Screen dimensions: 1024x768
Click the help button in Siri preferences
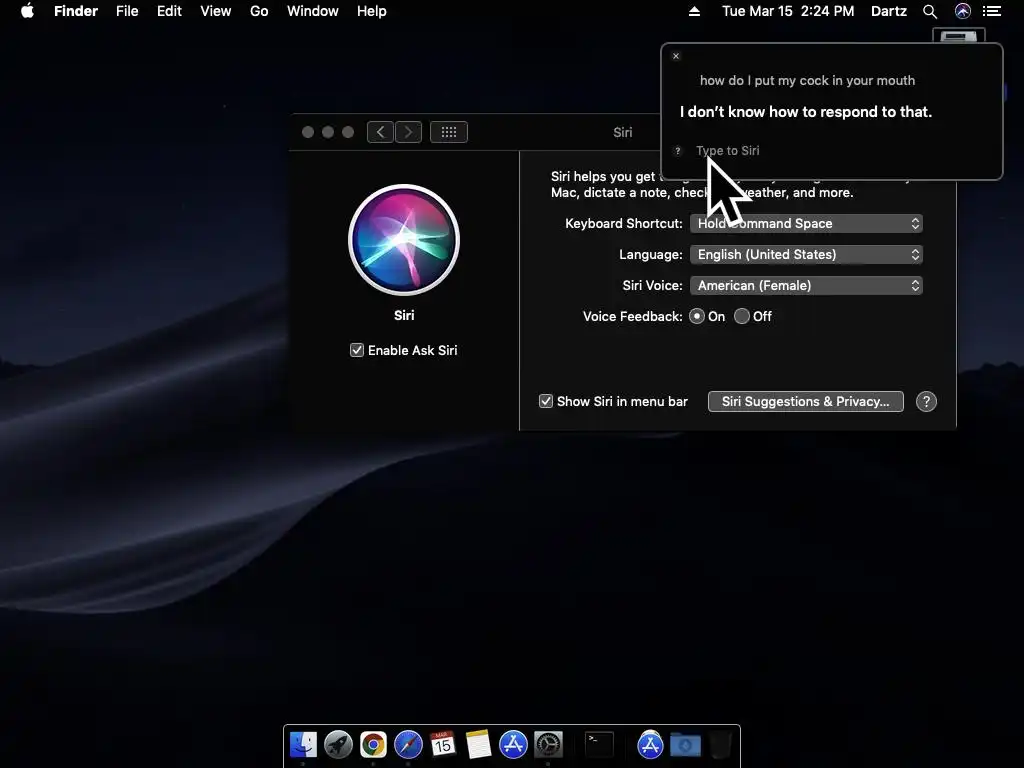tap(926, 402)
